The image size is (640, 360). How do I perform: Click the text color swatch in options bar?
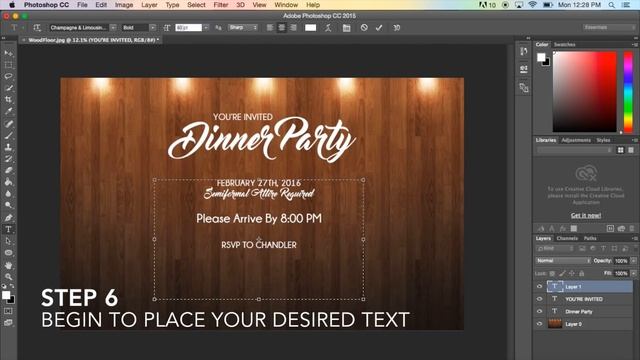[311, 28]
